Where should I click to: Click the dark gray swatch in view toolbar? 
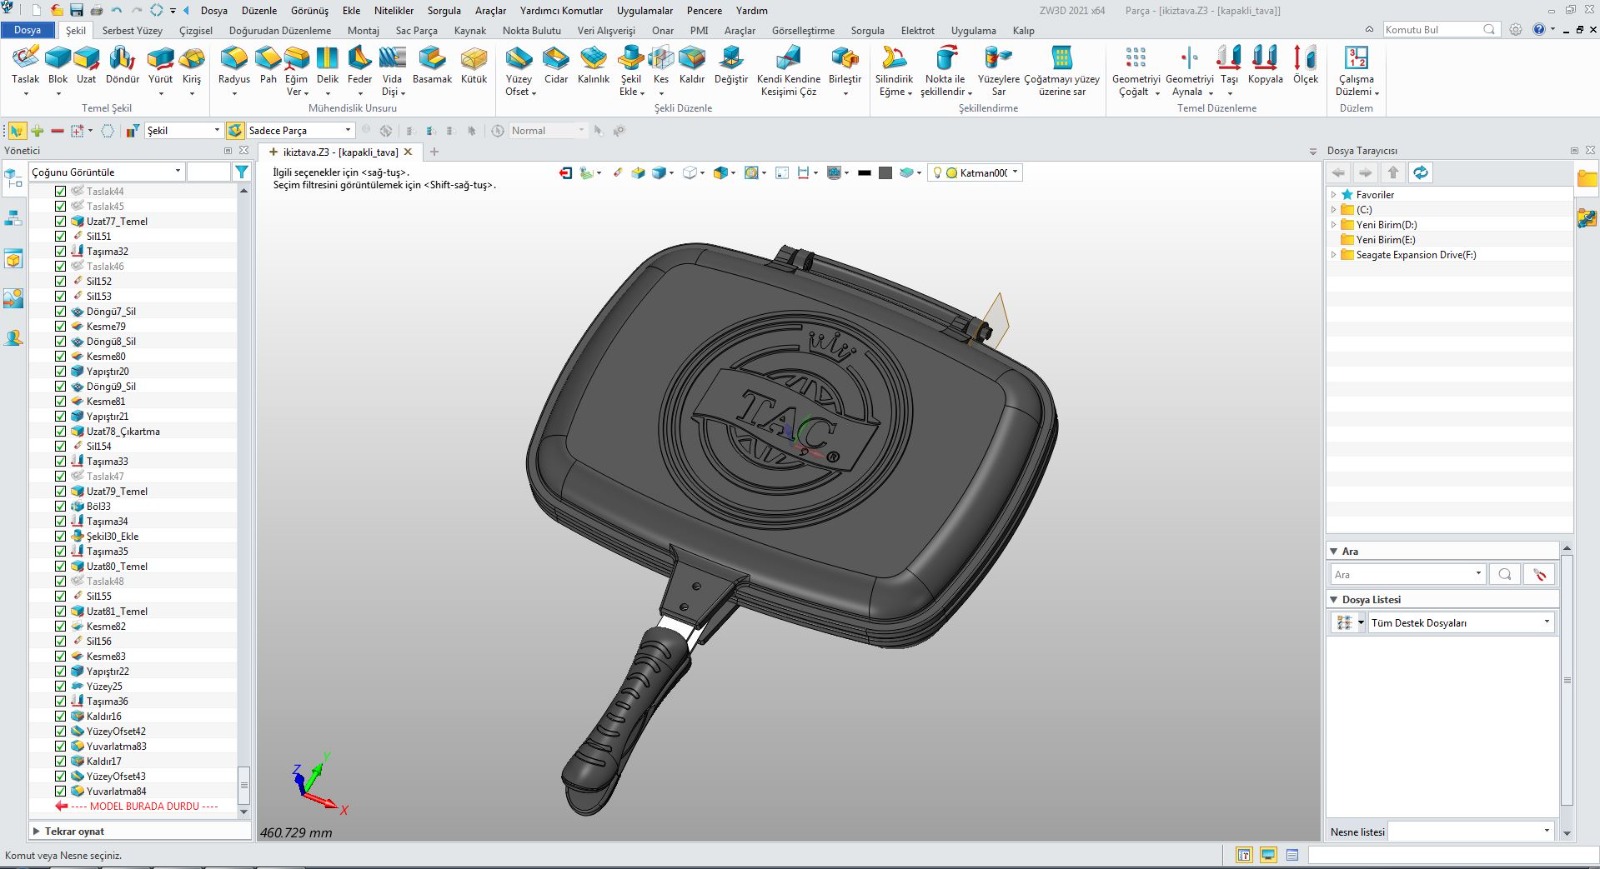885,173
